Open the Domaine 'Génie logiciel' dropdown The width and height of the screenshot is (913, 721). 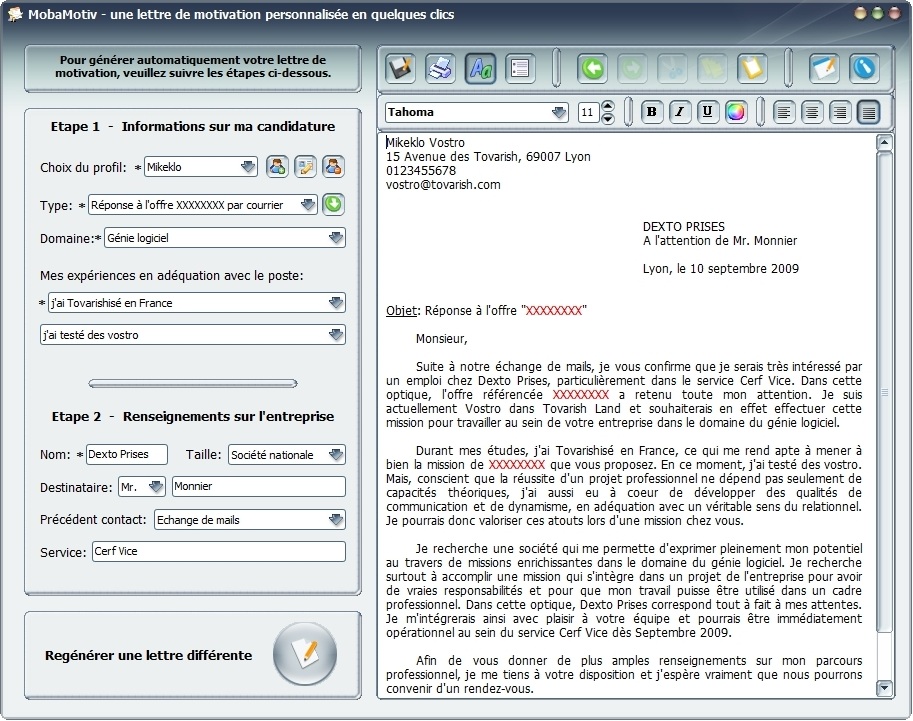click(x=225, y=238)
